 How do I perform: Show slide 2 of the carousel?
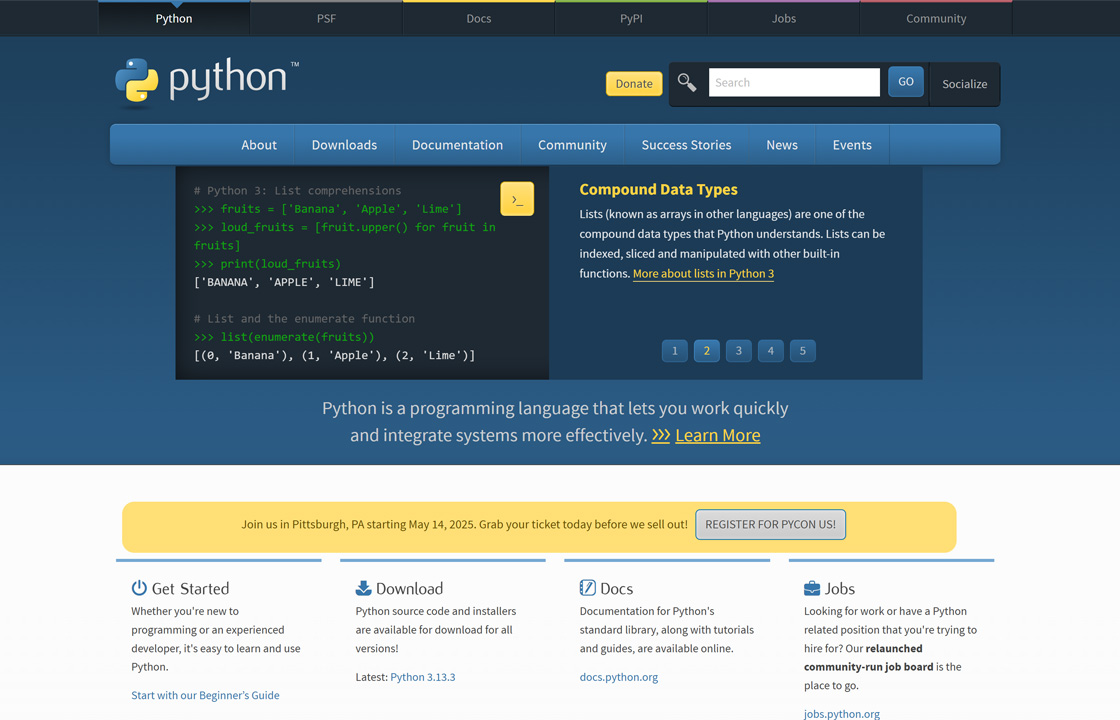pyautogui.click(x=706, y=351)
